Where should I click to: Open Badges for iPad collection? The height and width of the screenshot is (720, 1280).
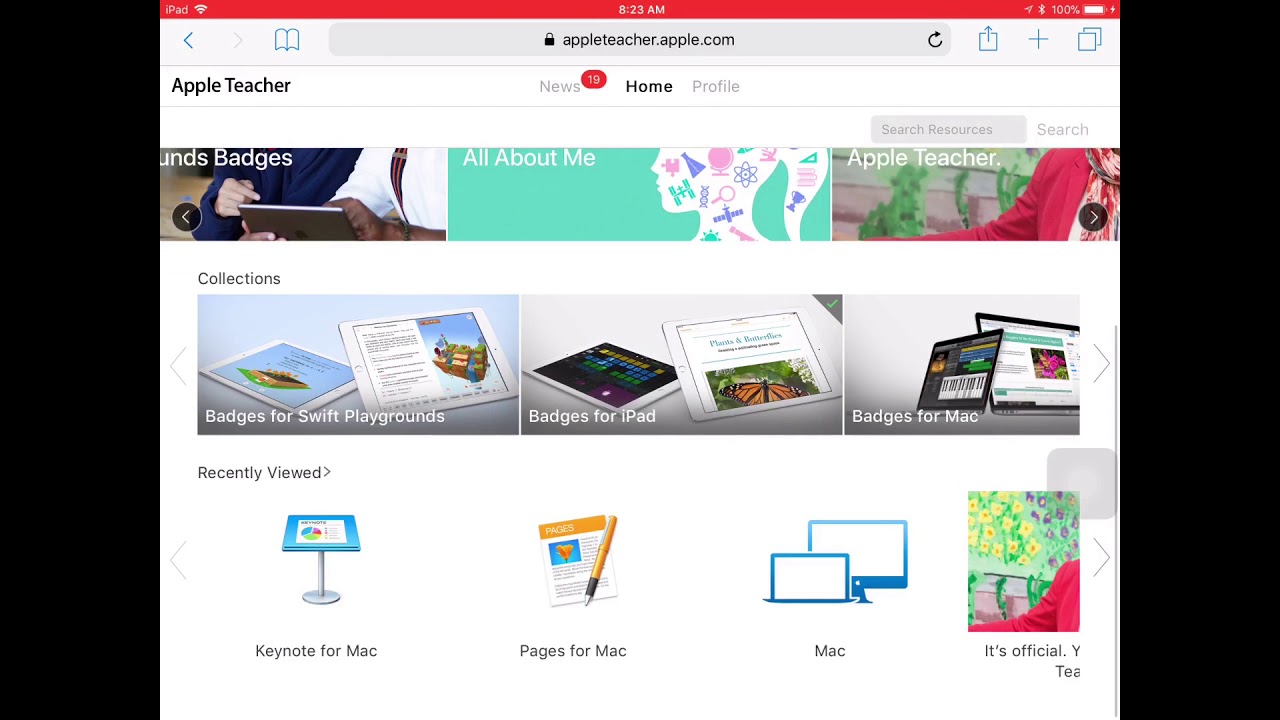point(681,365)
